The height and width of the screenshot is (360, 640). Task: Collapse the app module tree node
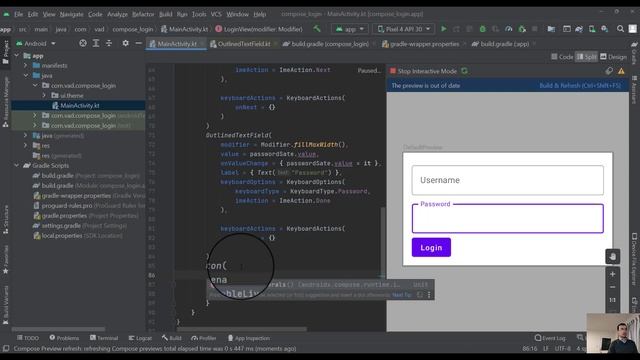click(x=17, y=56)
